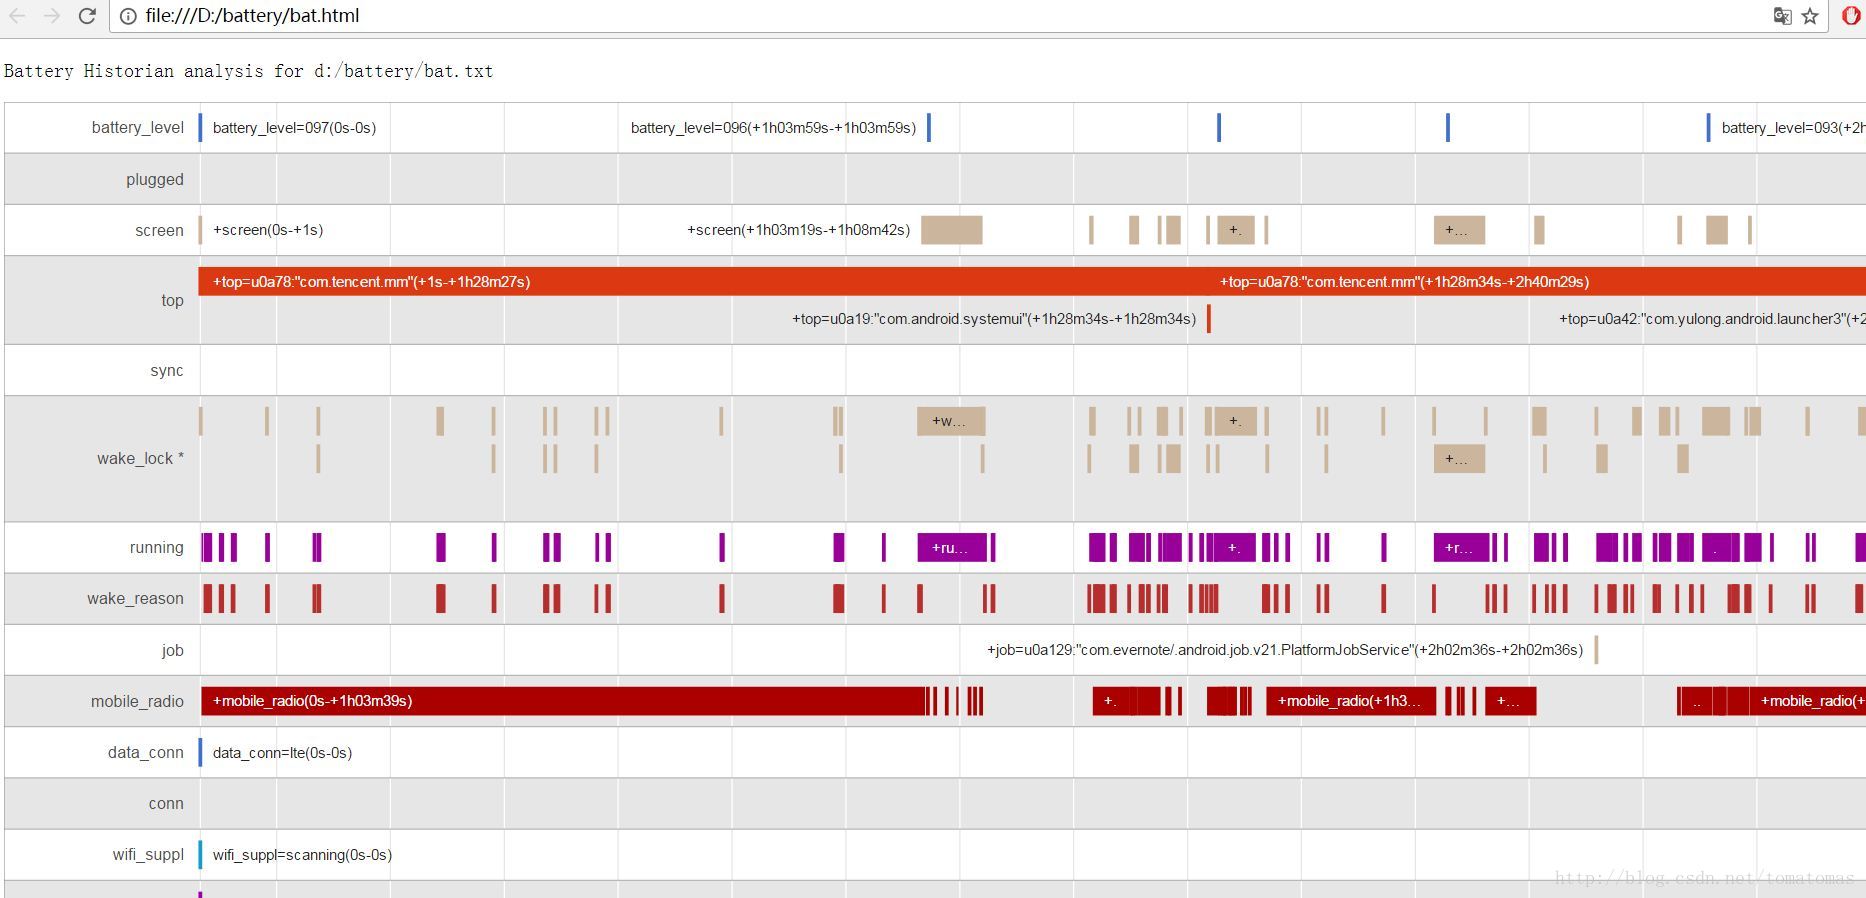Click the +r... running block

pyautogui.click(x=1461, y=547)
